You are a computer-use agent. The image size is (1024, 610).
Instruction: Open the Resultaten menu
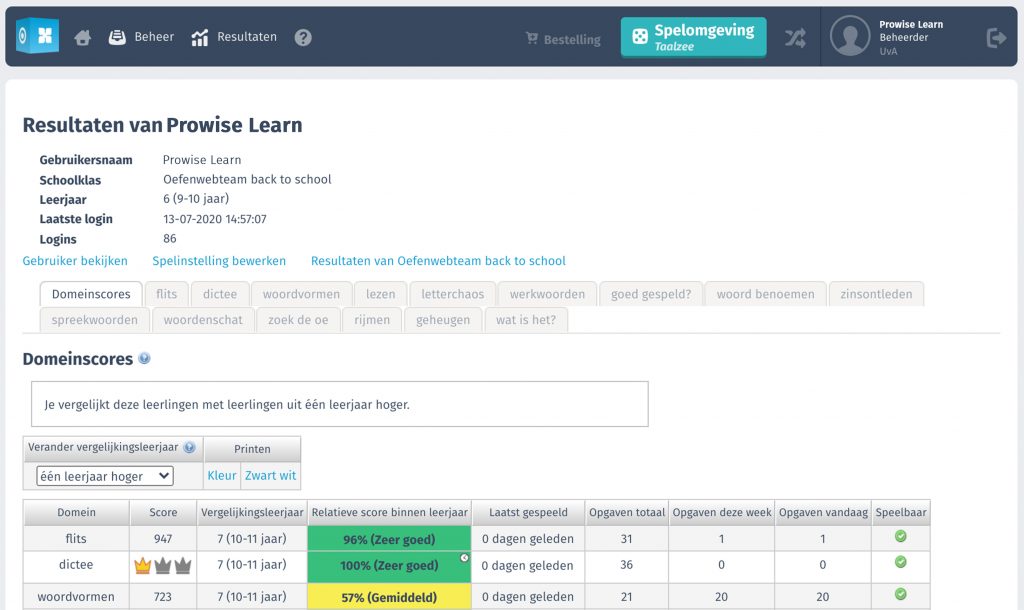pyautogui.click(x=234, y=37)
